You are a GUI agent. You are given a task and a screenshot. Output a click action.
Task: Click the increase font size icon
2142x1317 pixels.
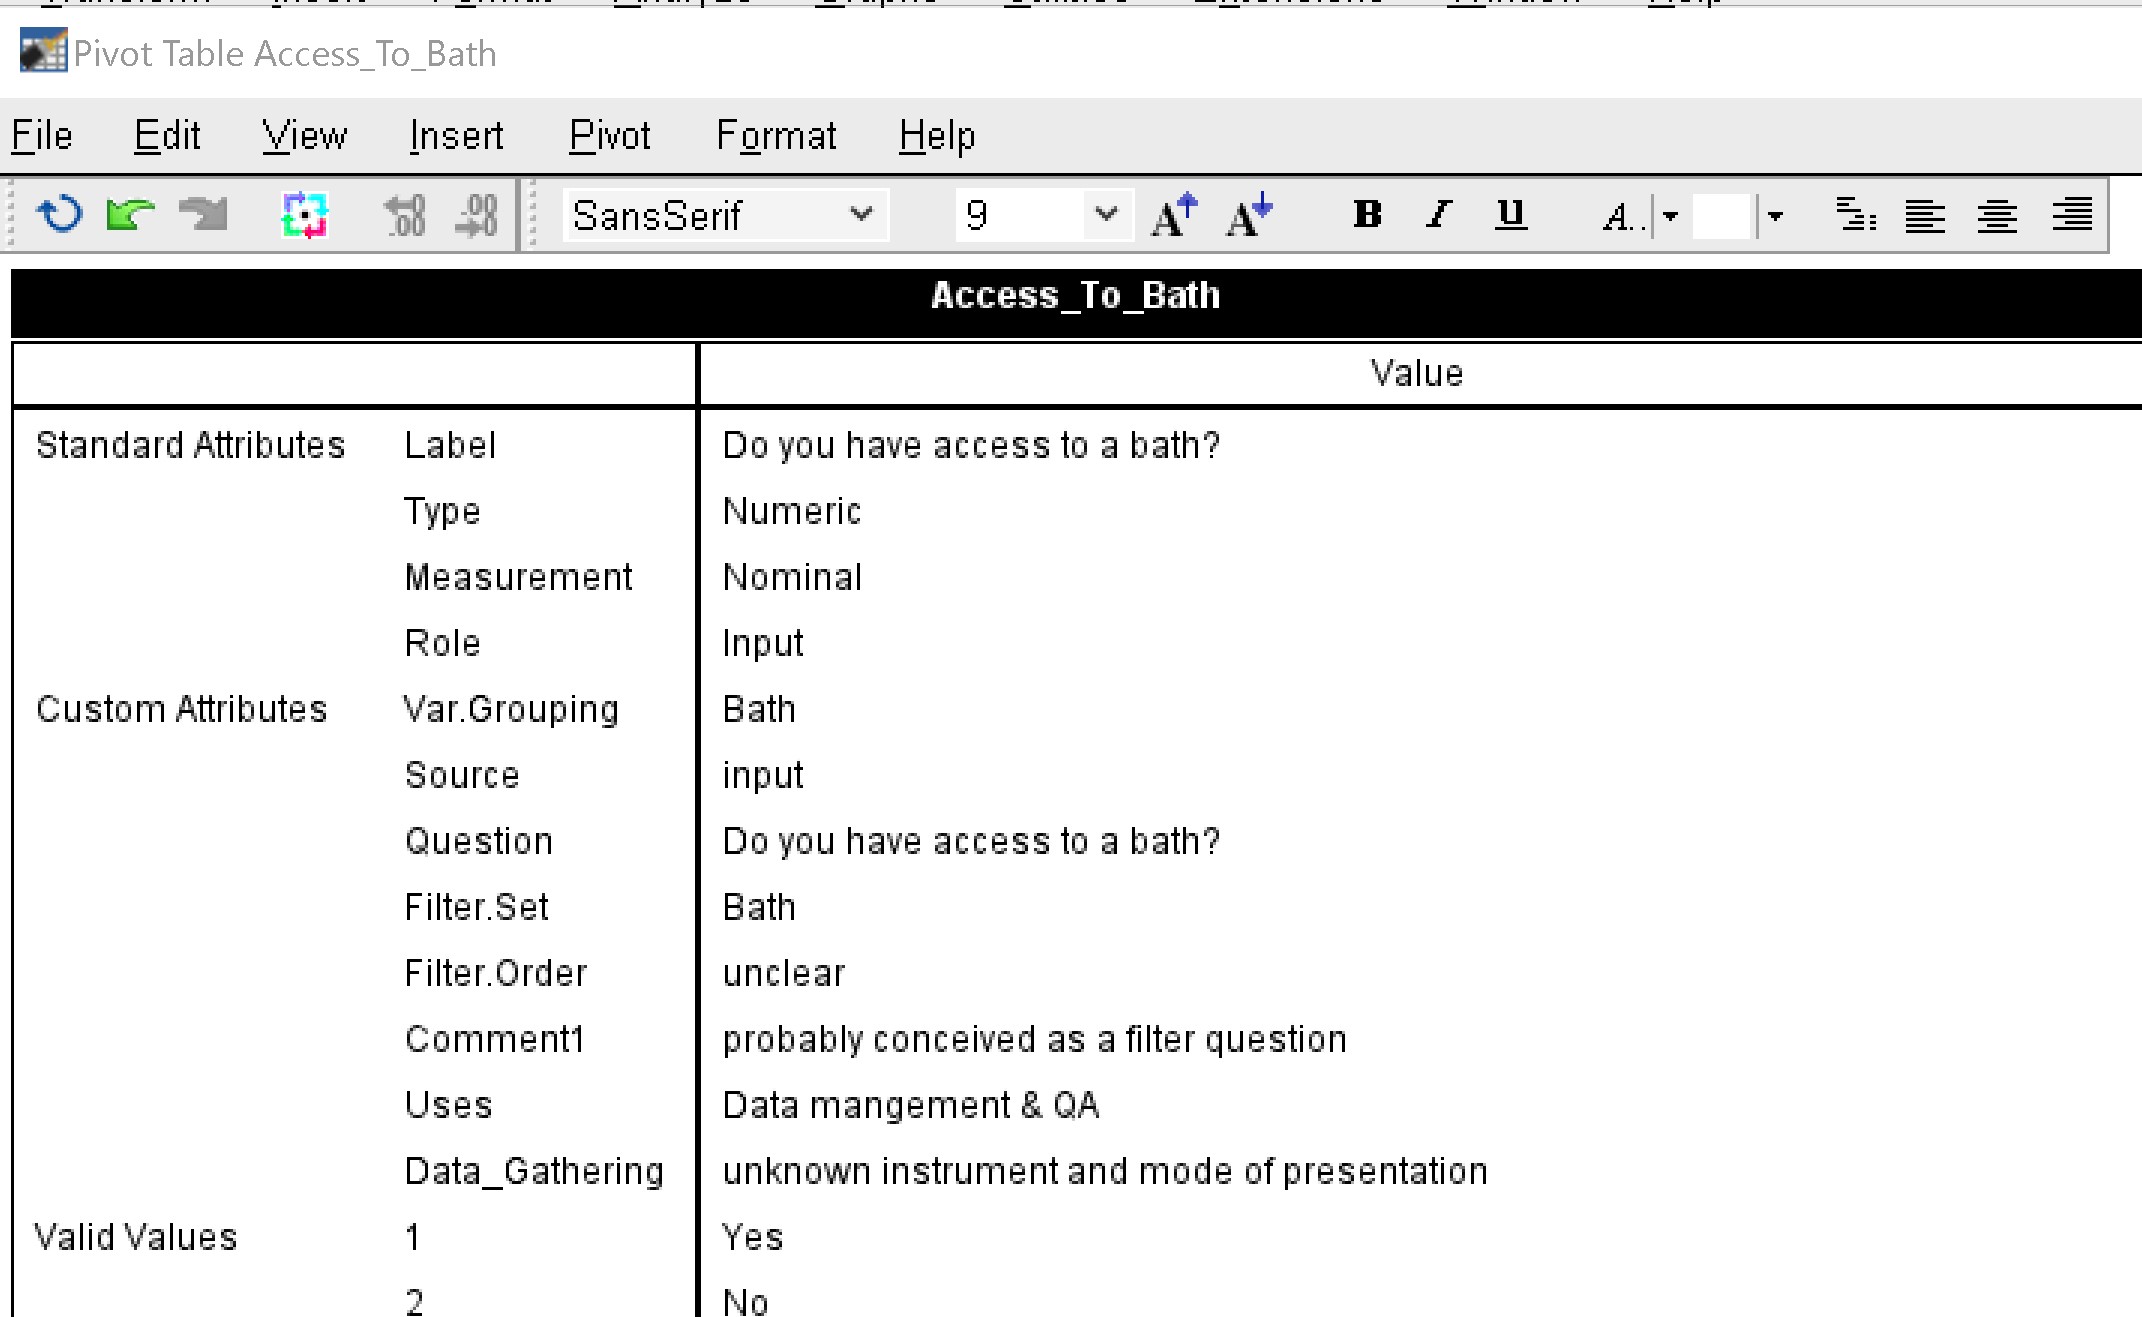[1174, 215]
